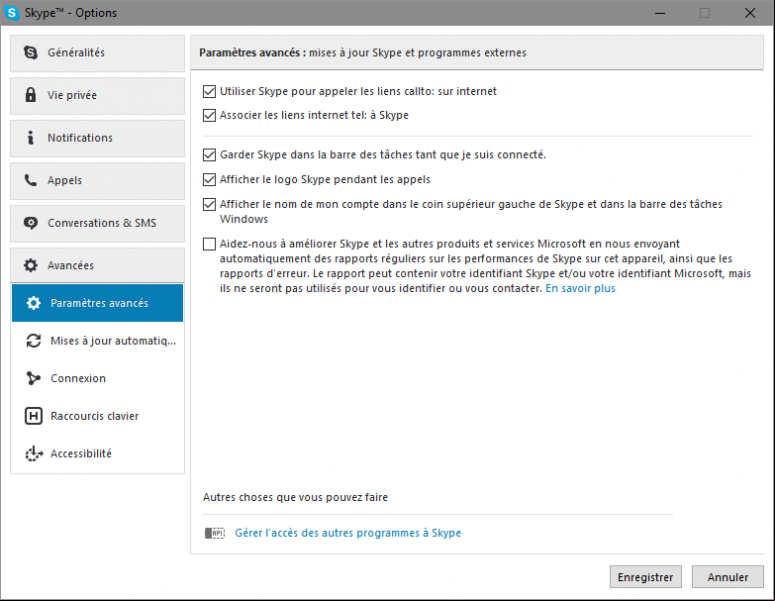Open Appels via the phone handset icon

(31, 180)
